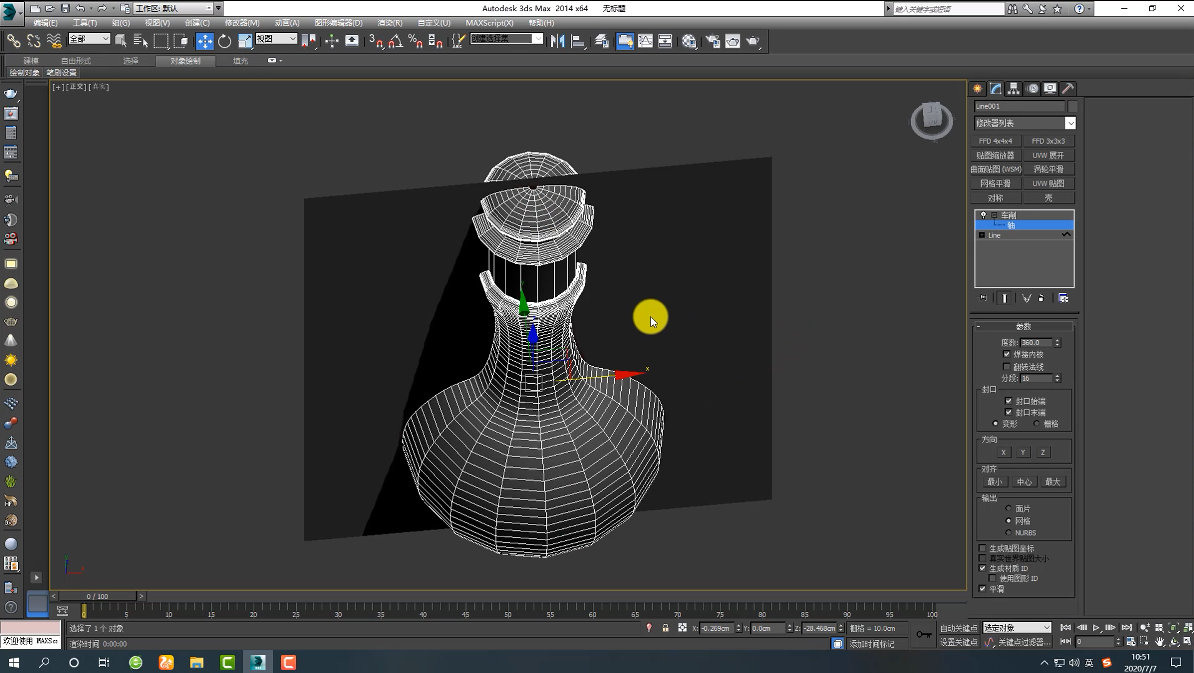Toggle Window/Crossing selection mode

[180, 41]
